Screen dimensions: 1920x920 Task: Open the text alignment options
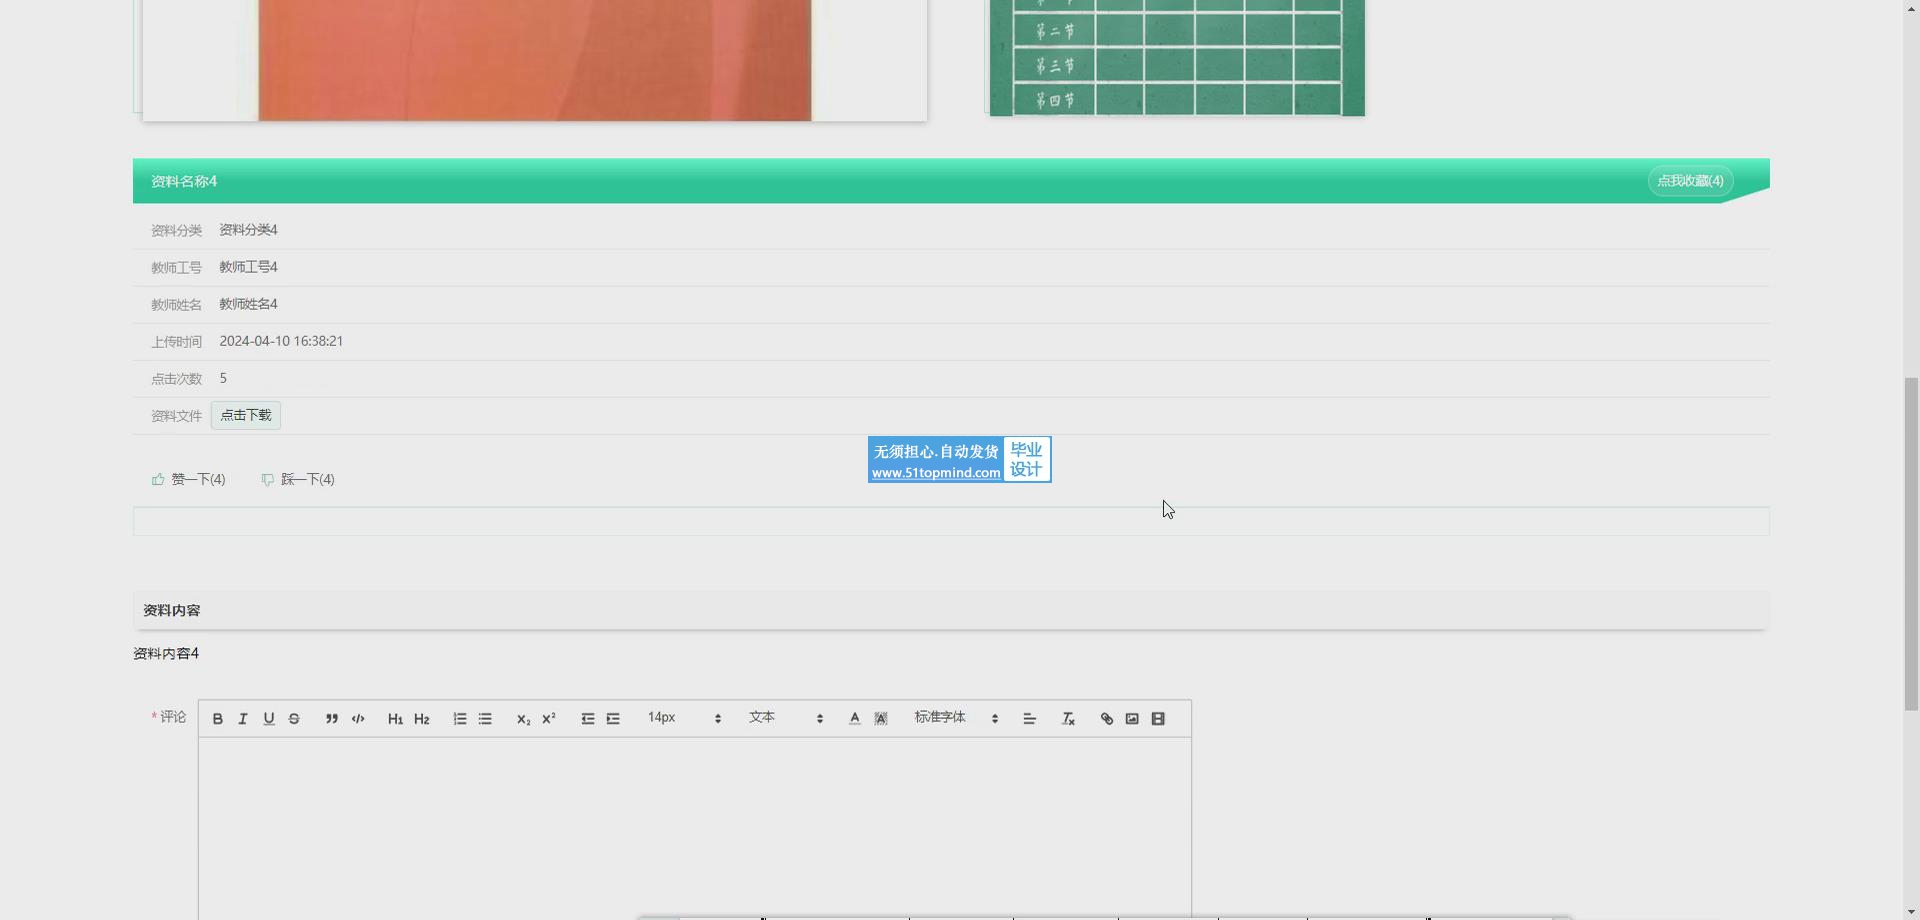[1030, 719]
